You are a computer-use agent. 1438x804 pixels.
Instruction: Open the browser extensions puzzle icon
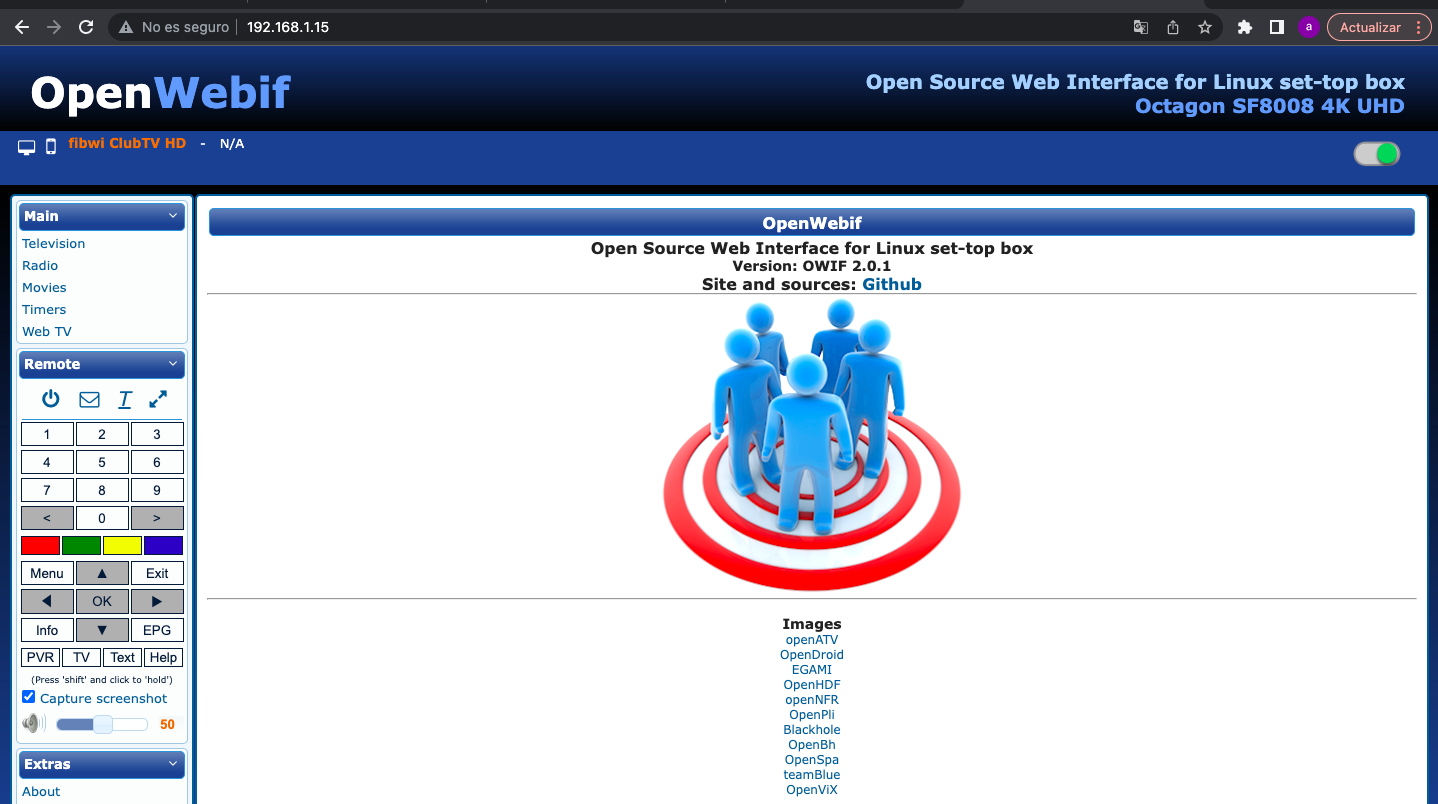(x=1244, y=27)
